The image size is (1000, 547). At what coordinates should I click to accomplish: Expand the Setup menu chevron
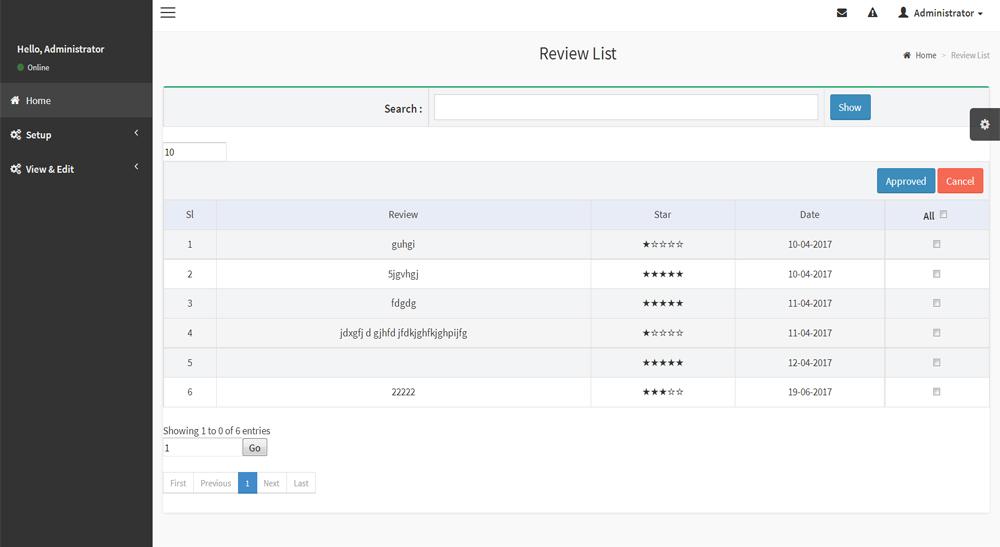point(136,134)
